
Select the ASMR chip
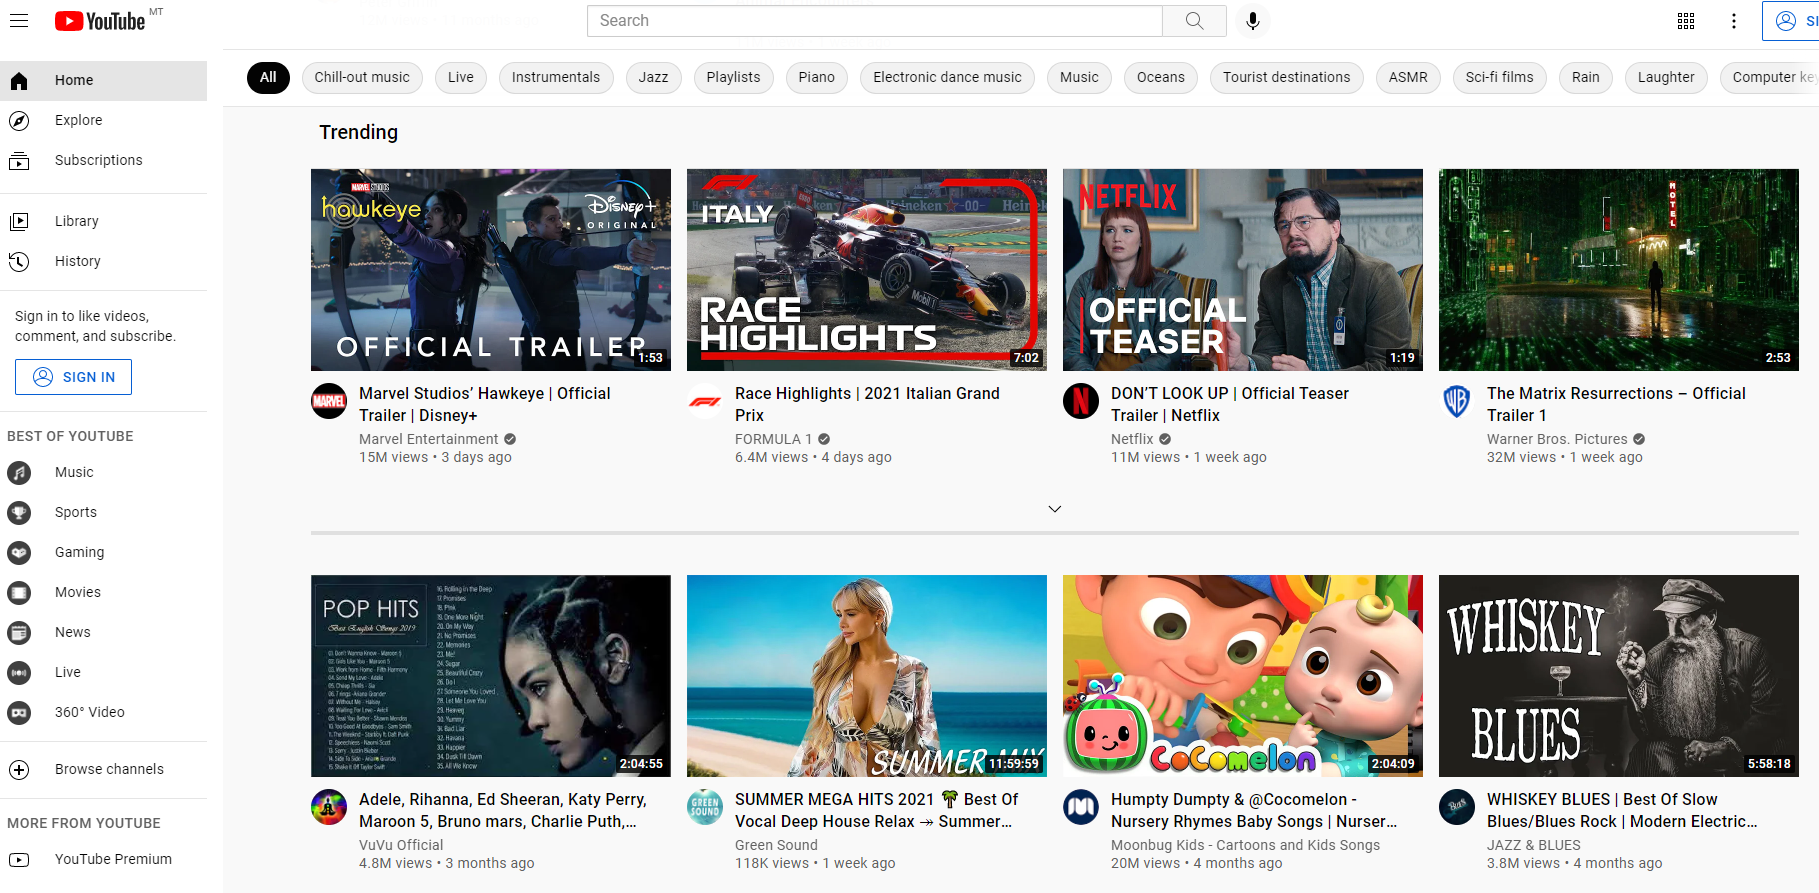(1408, 77)
